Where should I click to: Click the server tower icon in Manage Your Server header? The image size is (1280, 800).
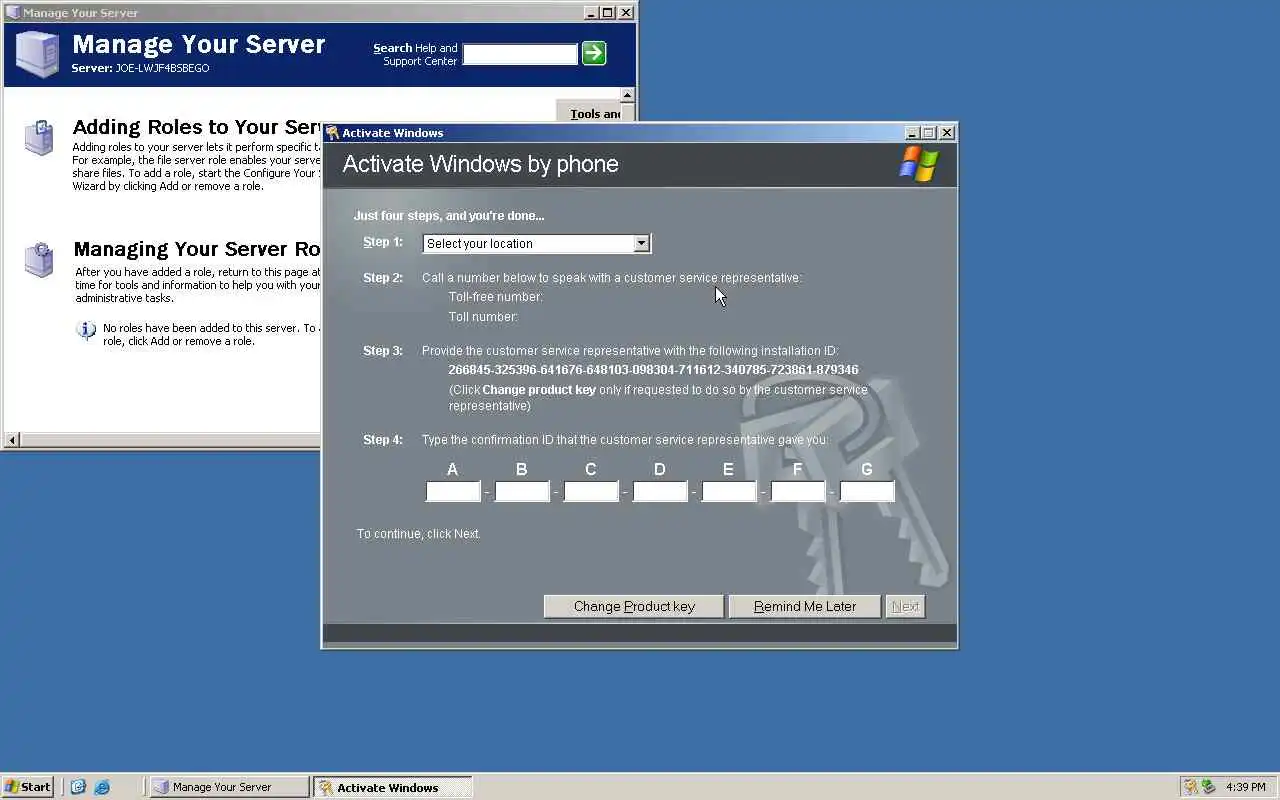38,54
